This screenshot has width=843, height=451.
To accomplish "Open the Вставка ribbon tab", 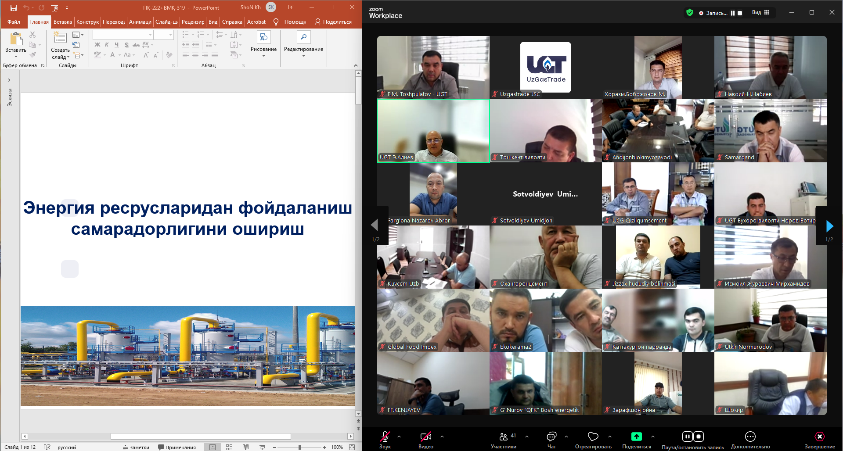I will point(62,20).
